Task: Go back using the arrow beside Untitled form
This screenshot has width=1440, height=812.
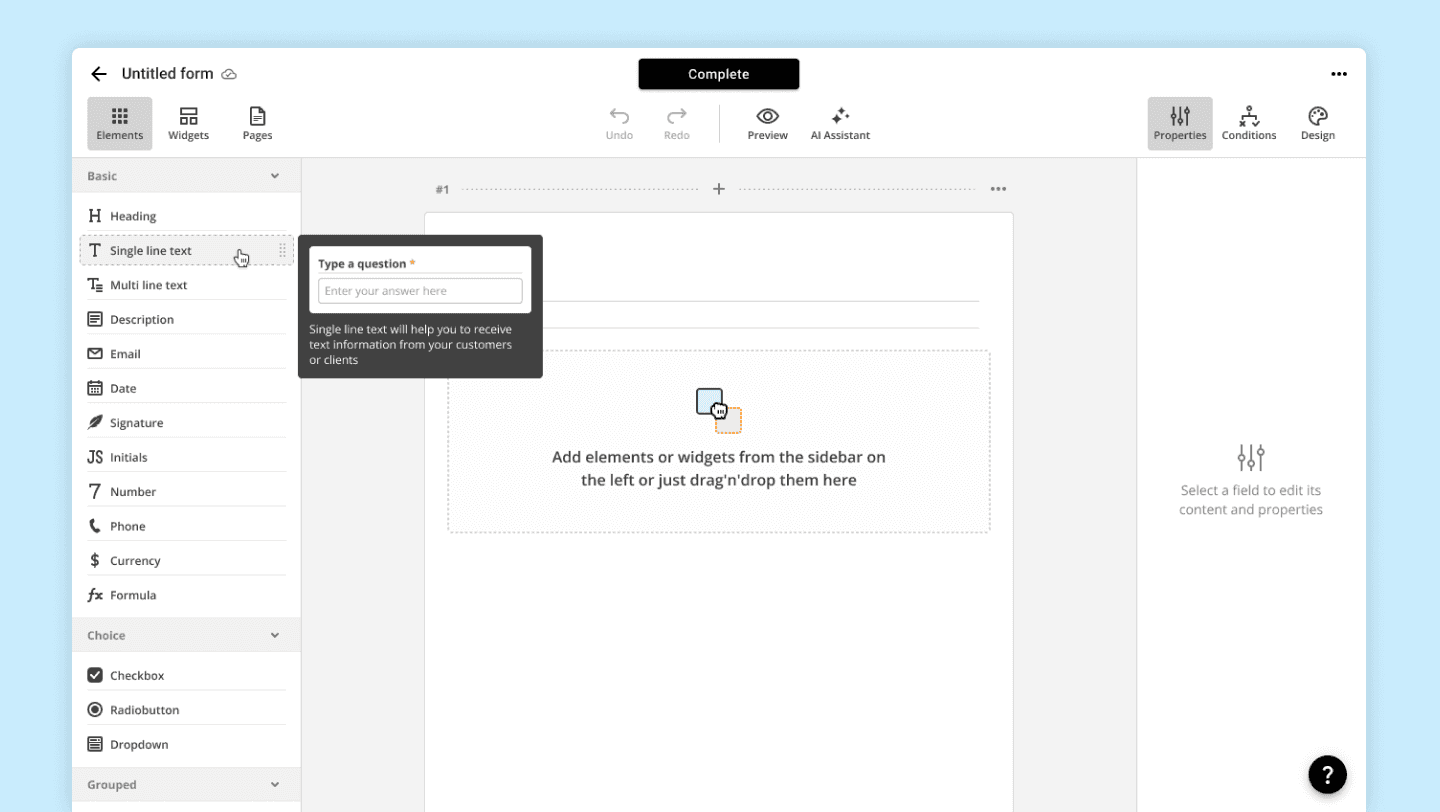Action: tap(98, 74)
